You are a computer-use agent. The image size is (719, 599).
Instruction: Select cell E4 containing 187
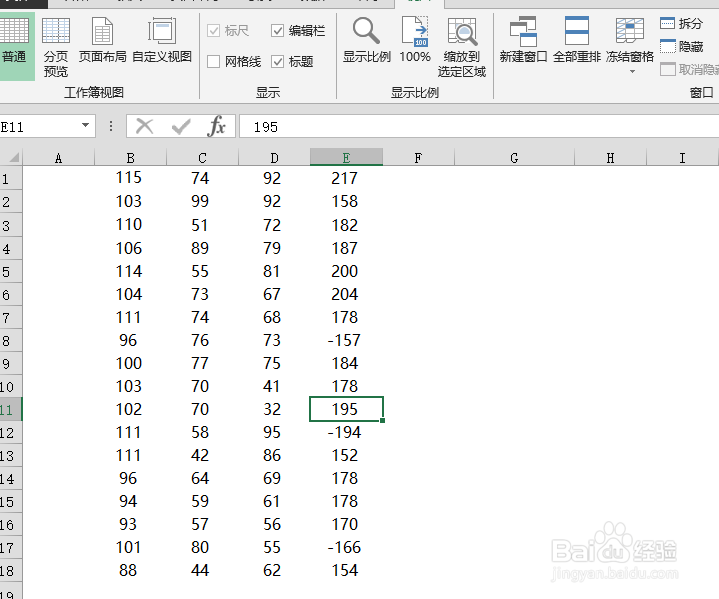coord(346,248)
